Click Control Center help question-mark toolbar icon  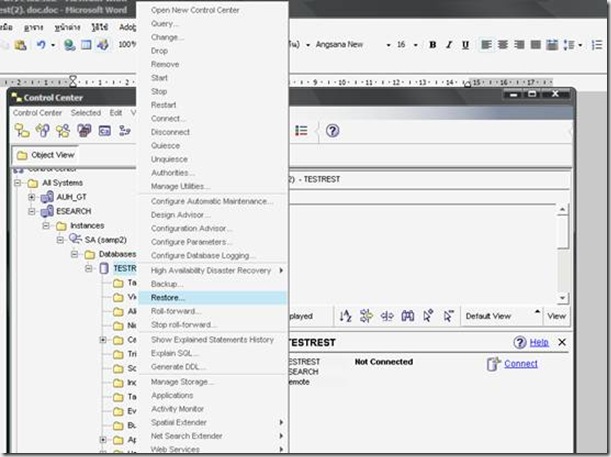[x=332, y=131]
